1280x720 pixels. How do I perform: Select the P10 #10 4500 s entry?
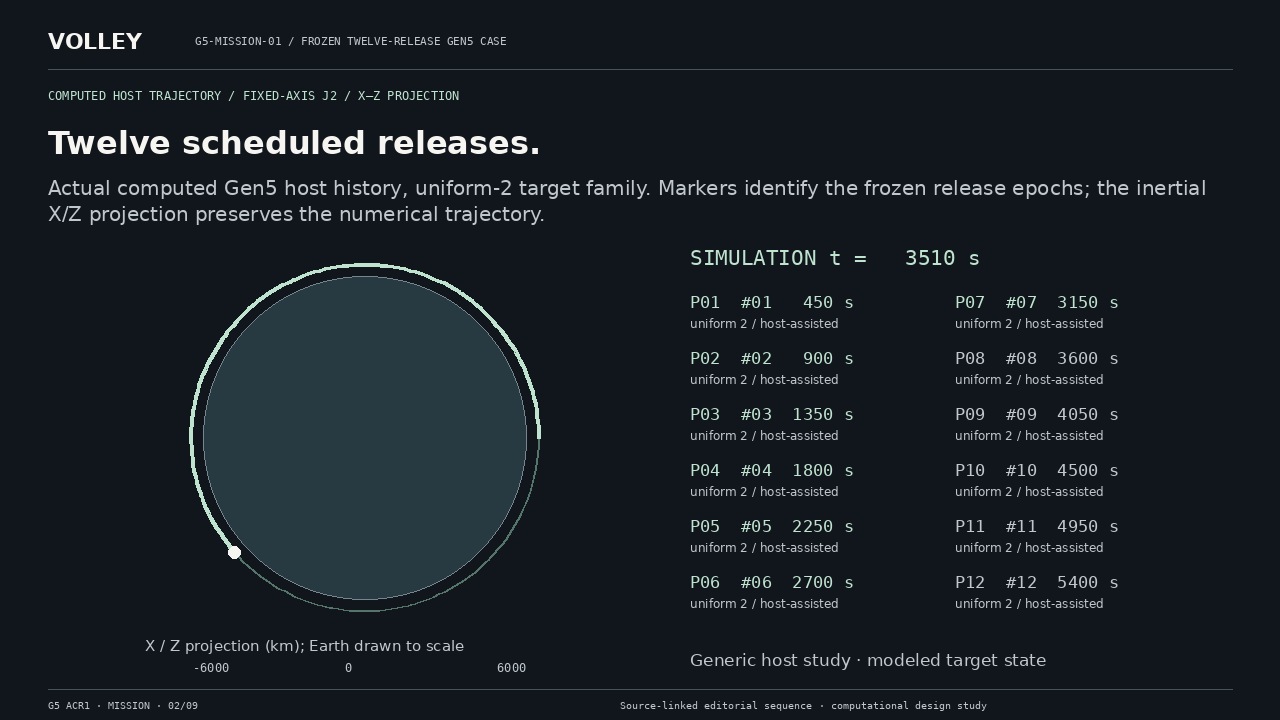1037,470
